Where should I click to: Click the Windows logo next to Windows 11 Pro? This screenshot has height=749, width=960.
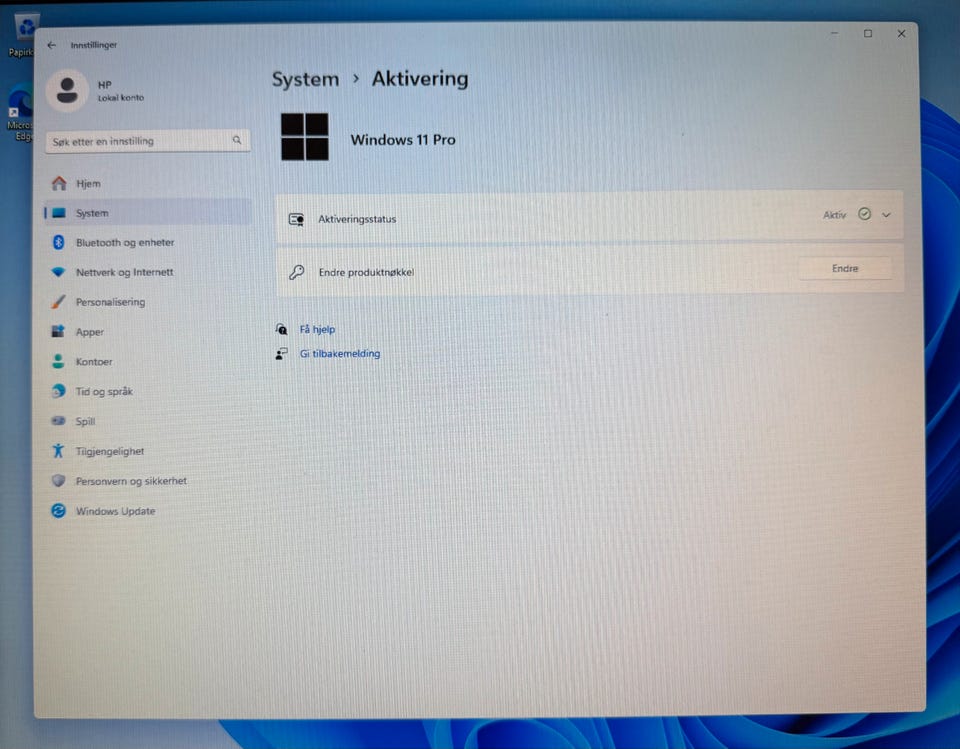coord(304,137)
